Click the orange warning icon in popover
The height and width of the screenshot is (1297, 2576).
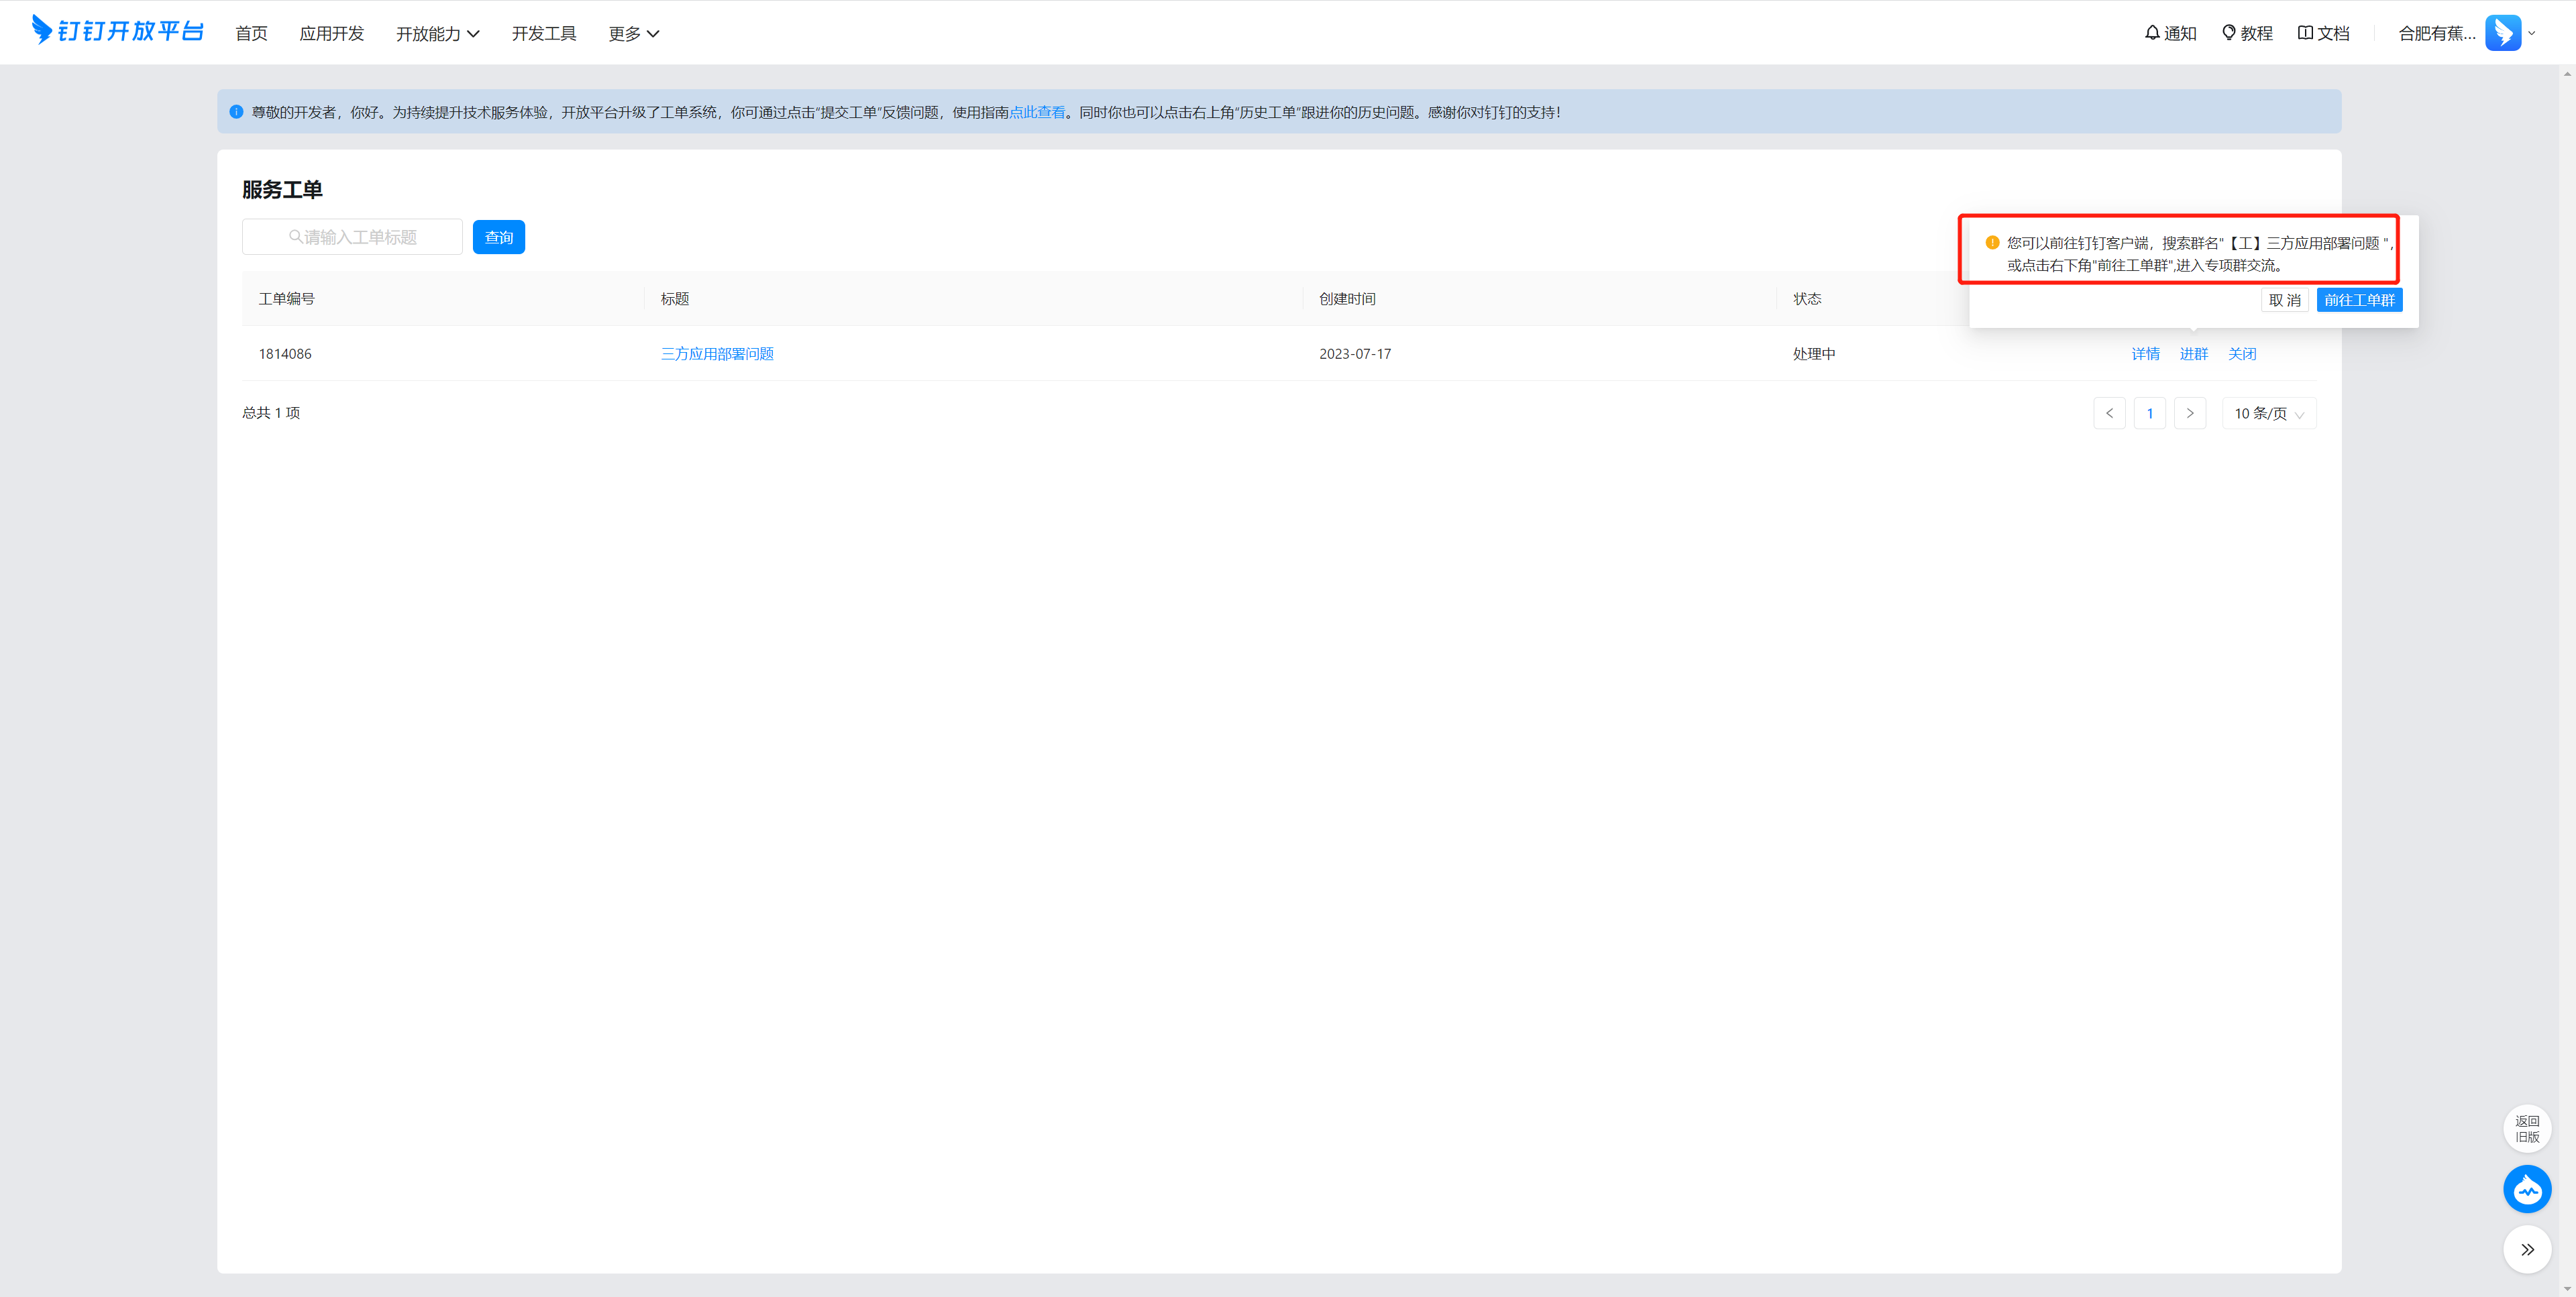click(1992, 242)
